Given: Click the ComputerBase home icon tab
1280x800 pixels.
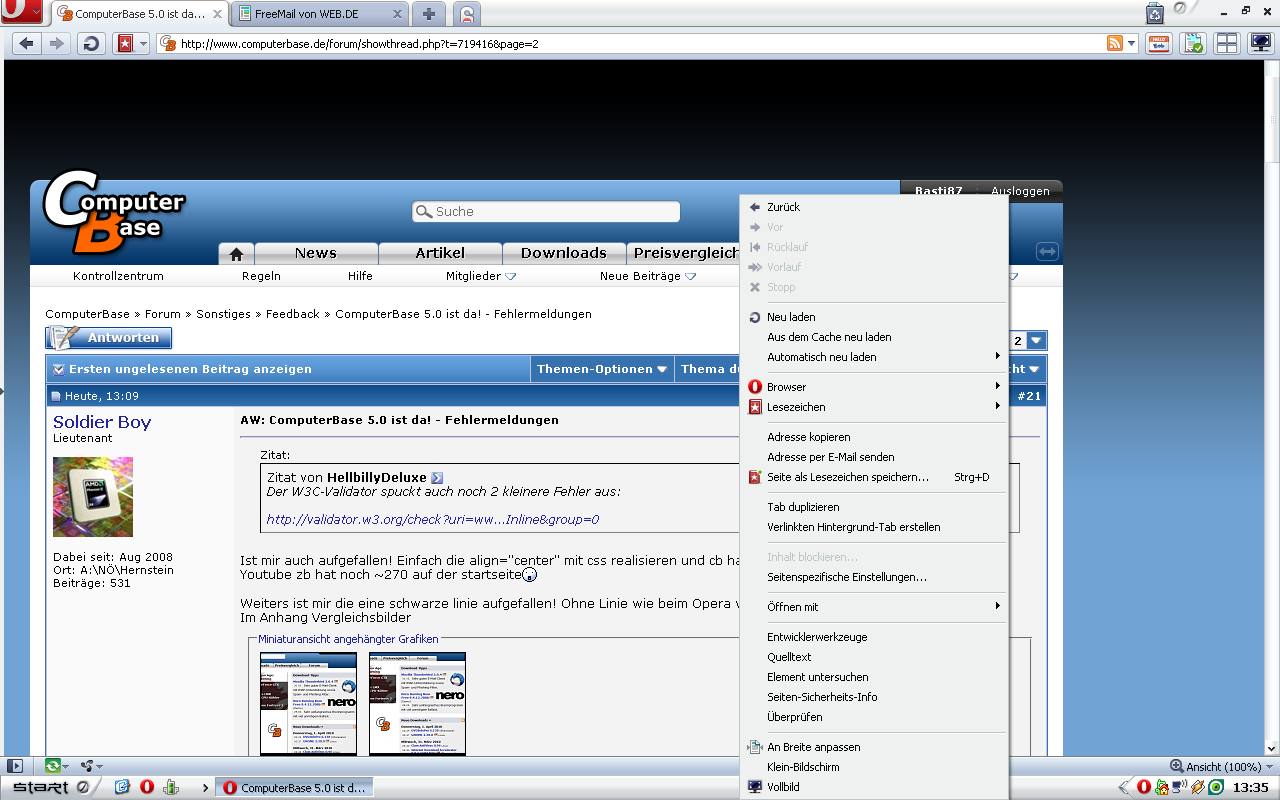Looking at the screenshot, I should point(236,254).
